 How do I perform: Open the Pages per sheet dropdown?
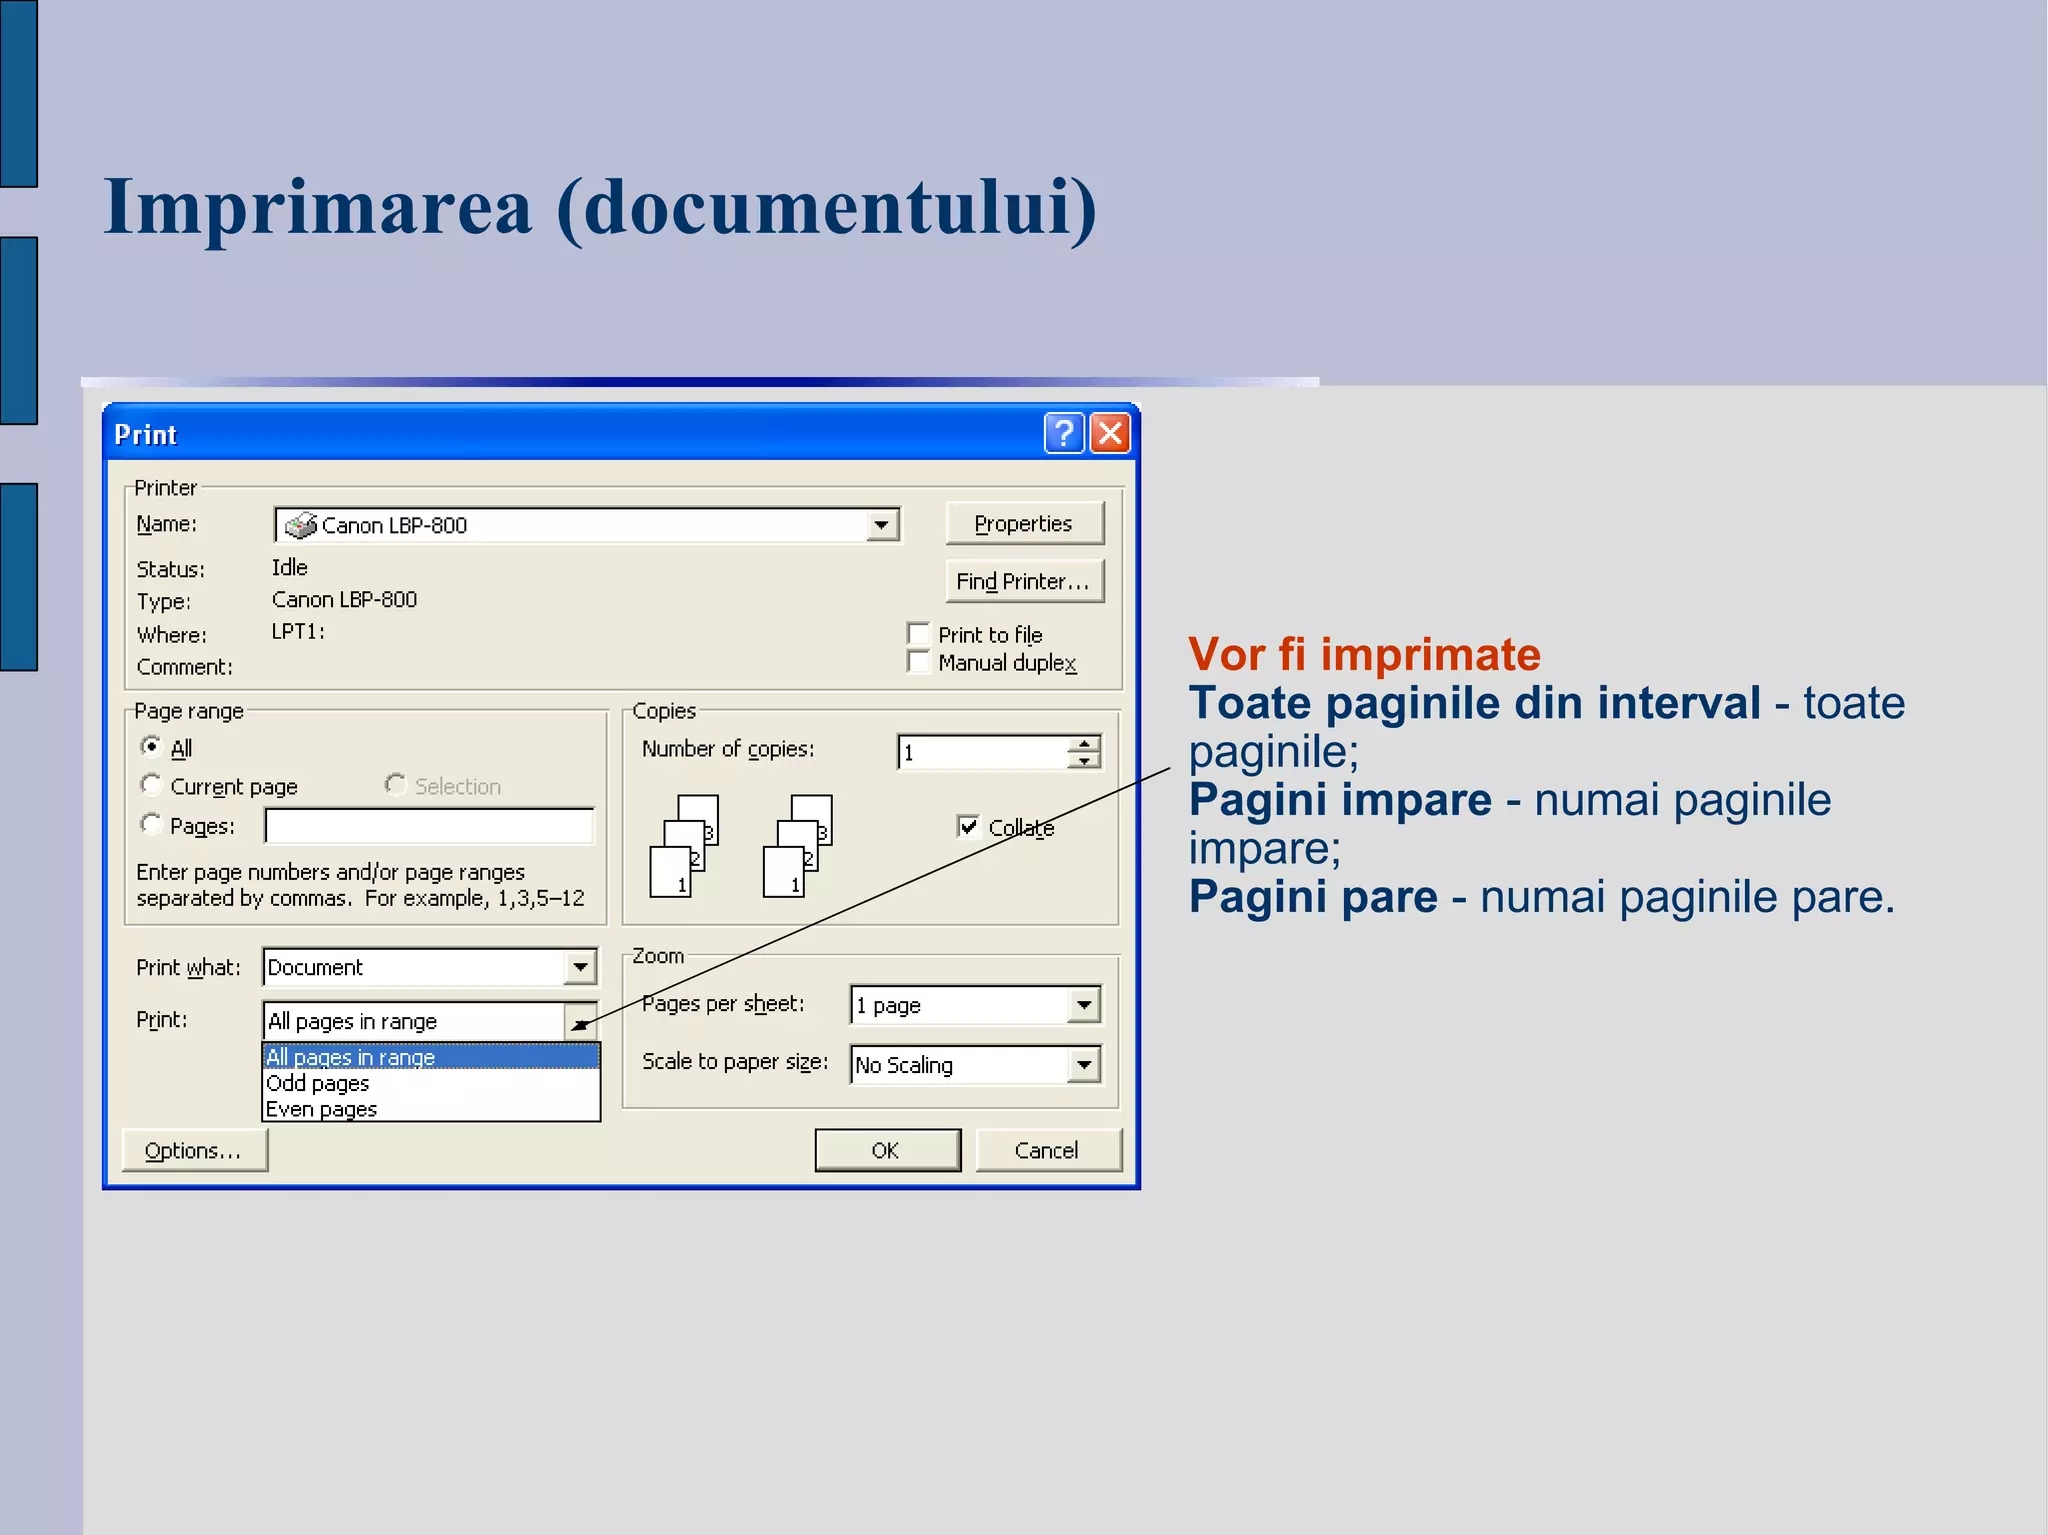pos(1084,1005)
